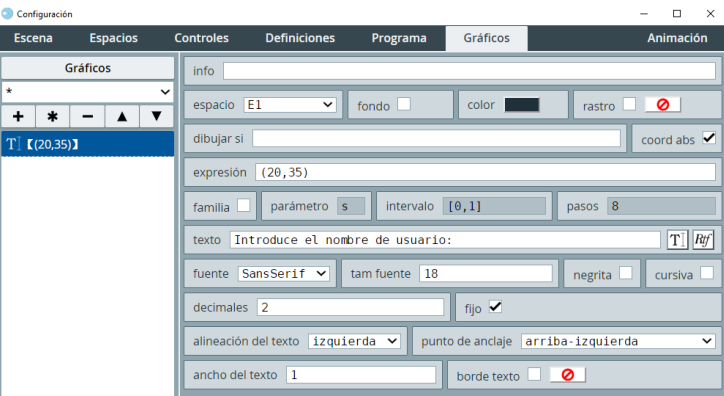Open the plain text editor icon
This screenshot has width=724, height=396.
(x=677, y=240)
